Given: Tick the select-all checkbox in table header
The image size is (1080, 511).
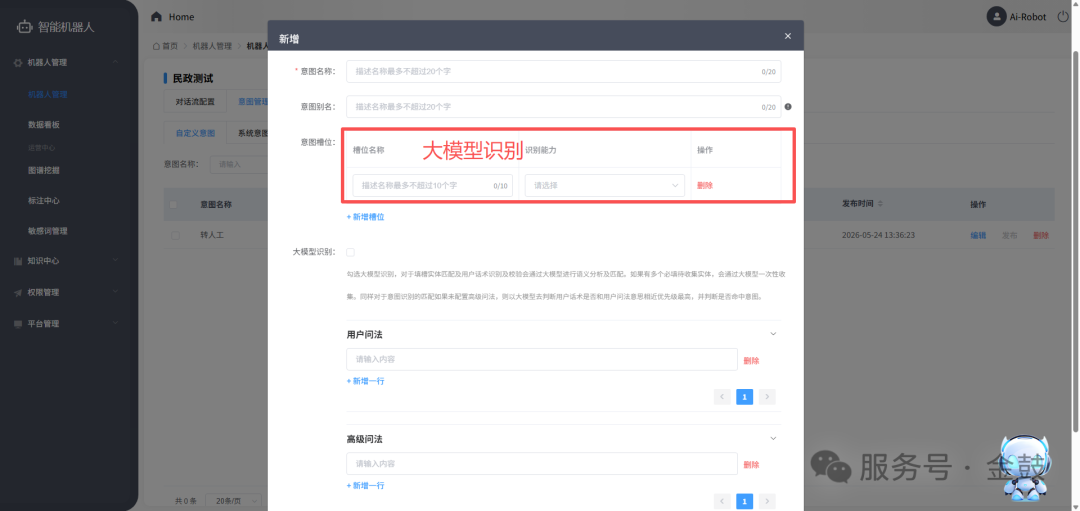Looking at the screenshot, I should coord(174,205).
